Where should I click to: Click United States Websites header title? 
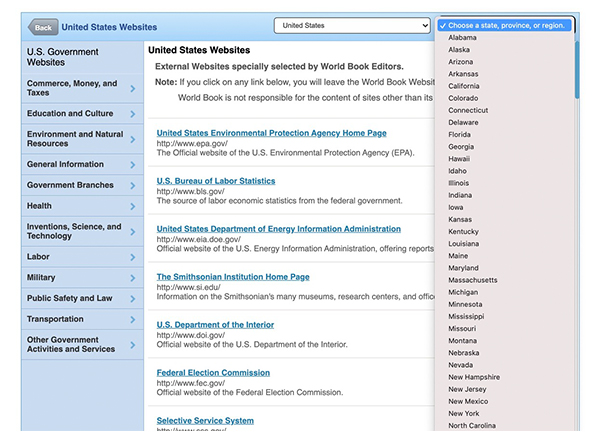[x=109, y=27]
